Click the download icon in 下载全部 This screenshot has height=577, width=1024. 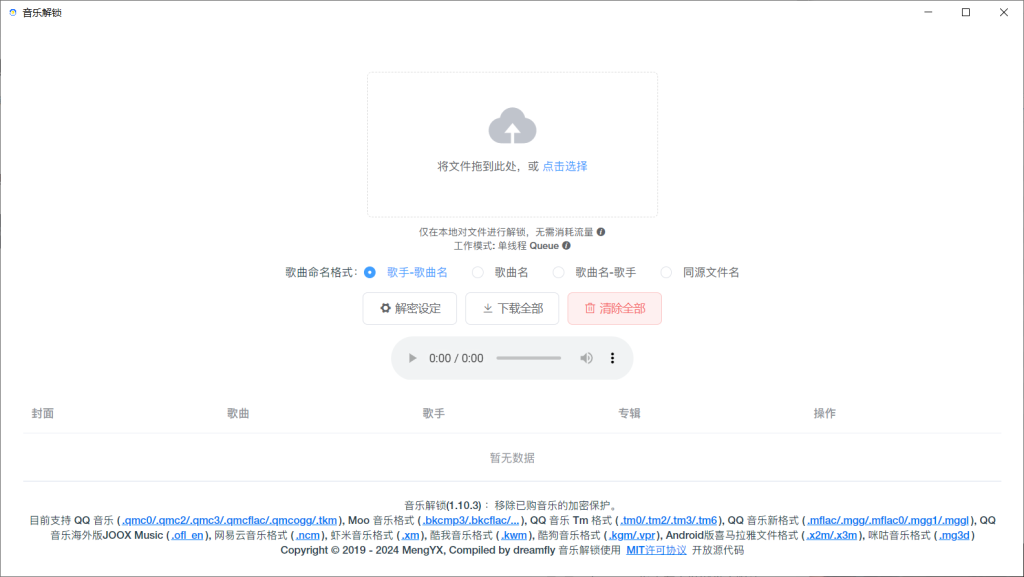click(x=489, y=308)
